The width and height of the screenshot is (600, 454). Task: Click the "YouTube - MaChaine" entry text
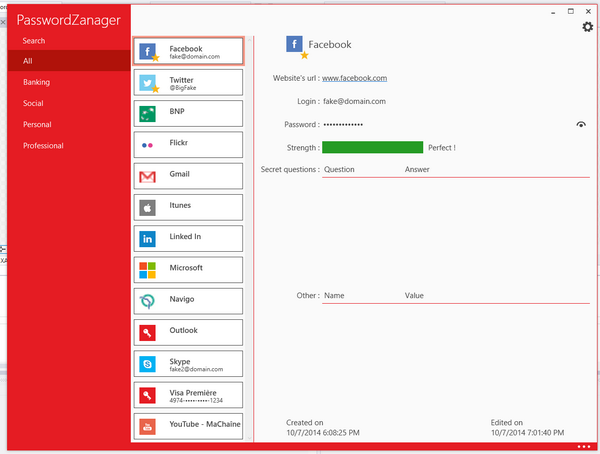point(205,424)
